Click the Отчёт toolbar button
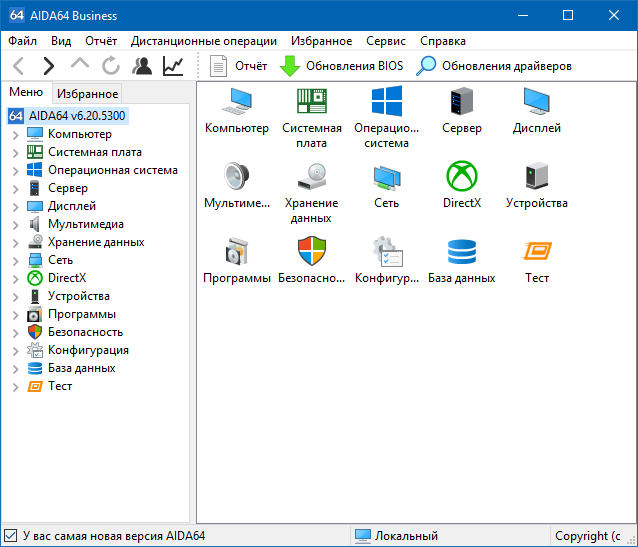The height and width of the screenshot is (547, 638). (x=239, y=66)
